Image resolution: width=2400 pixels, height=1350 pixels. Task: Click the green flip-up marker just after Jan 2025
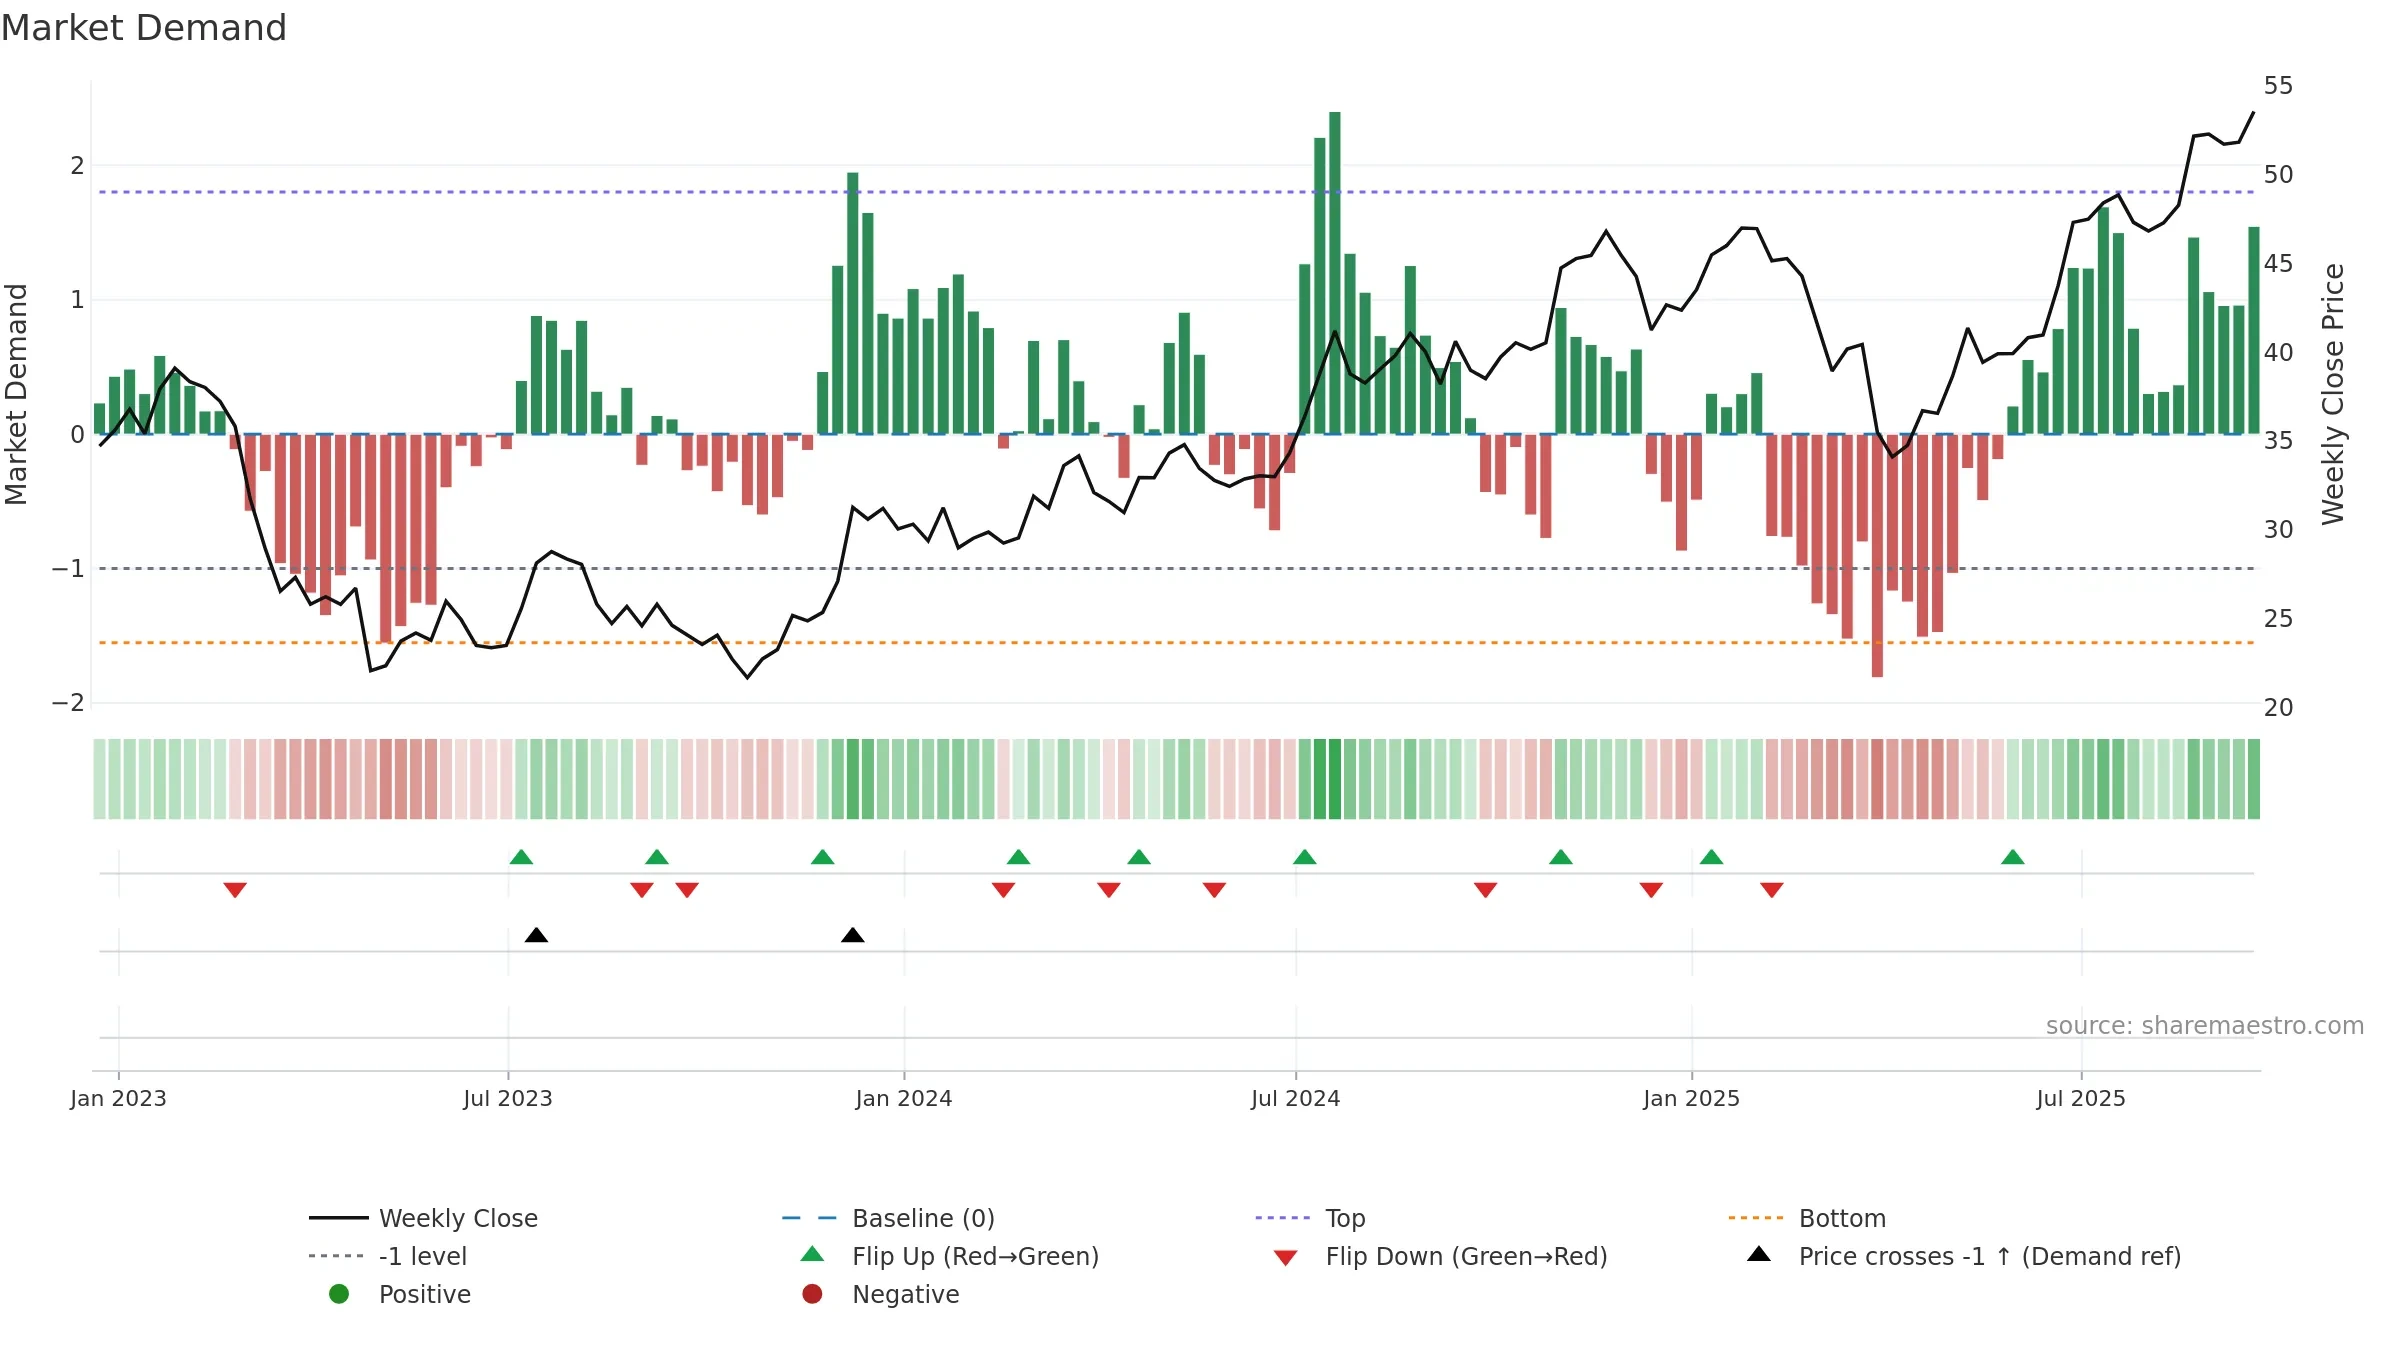click(1712, 857)
